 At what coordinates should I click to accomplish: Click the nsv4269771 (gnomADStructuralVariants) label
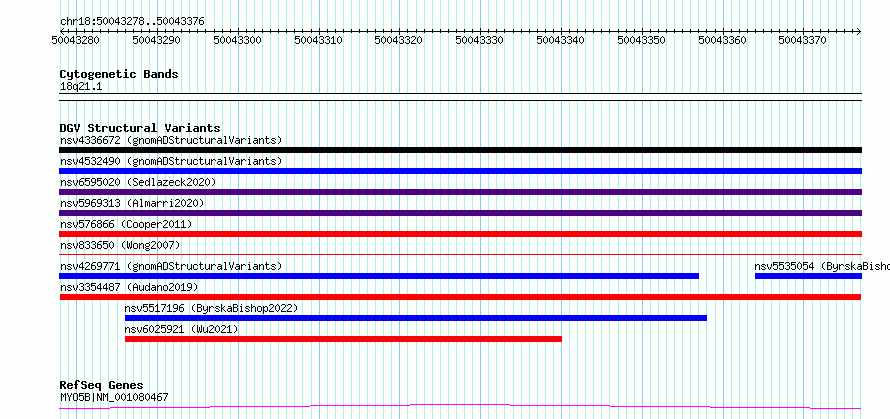click(x=171, y=266)
